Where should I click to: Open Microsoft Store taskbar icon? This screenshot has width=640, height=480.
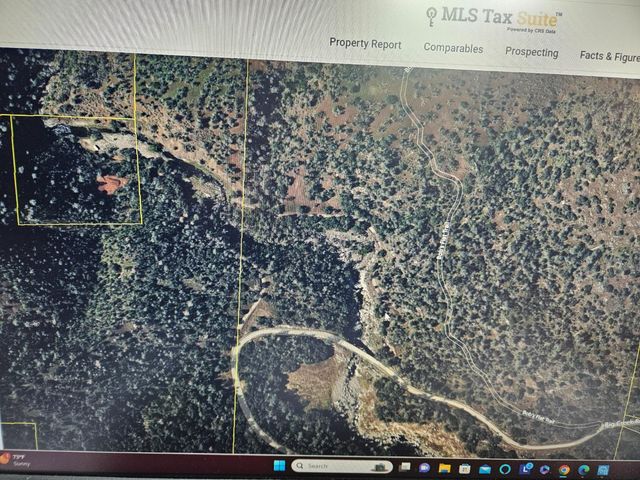[x=464, y=469]
